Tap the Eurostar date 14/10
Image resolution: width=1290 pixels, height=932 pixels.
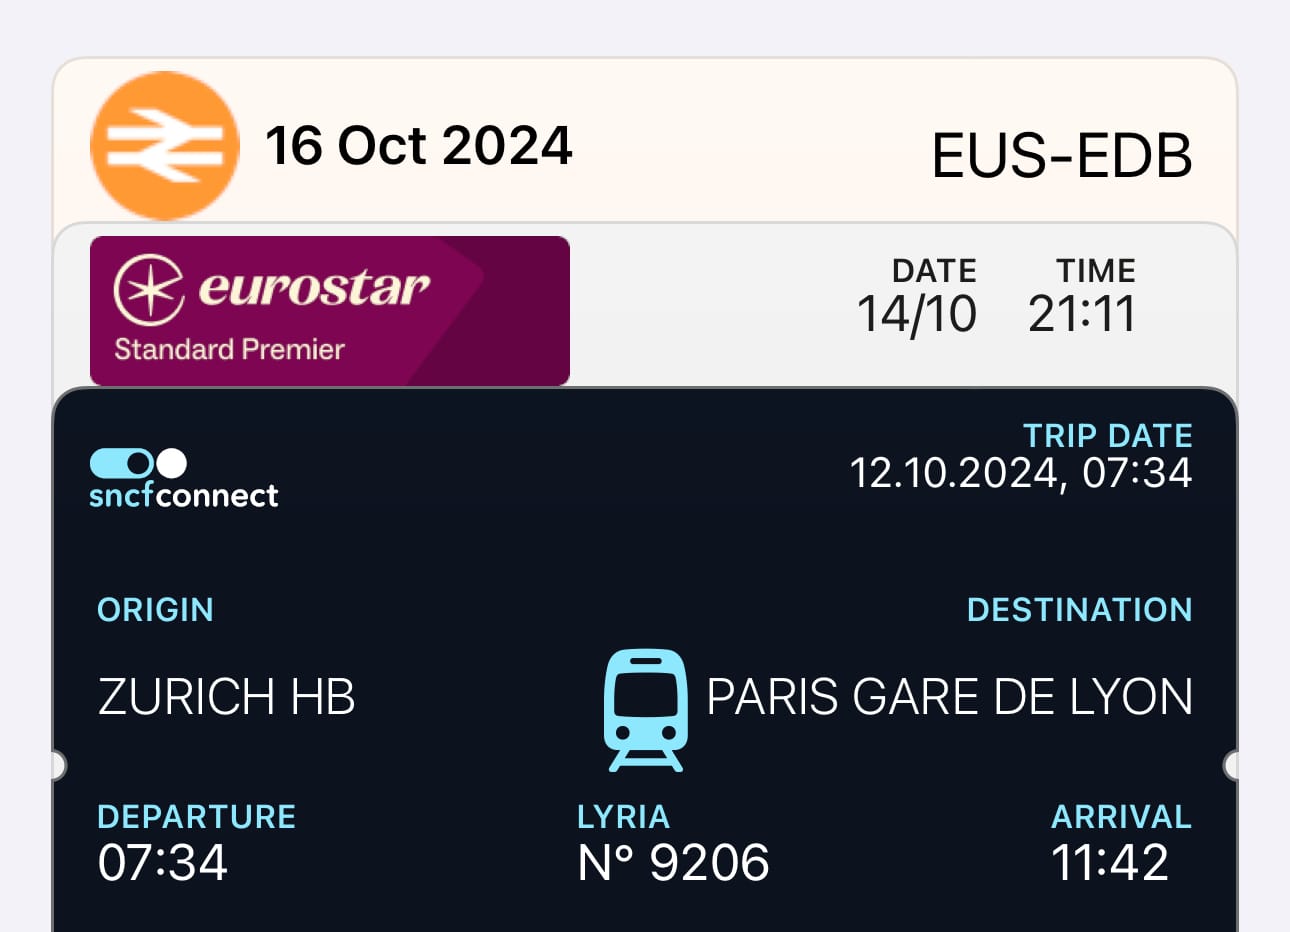(917, 314)
